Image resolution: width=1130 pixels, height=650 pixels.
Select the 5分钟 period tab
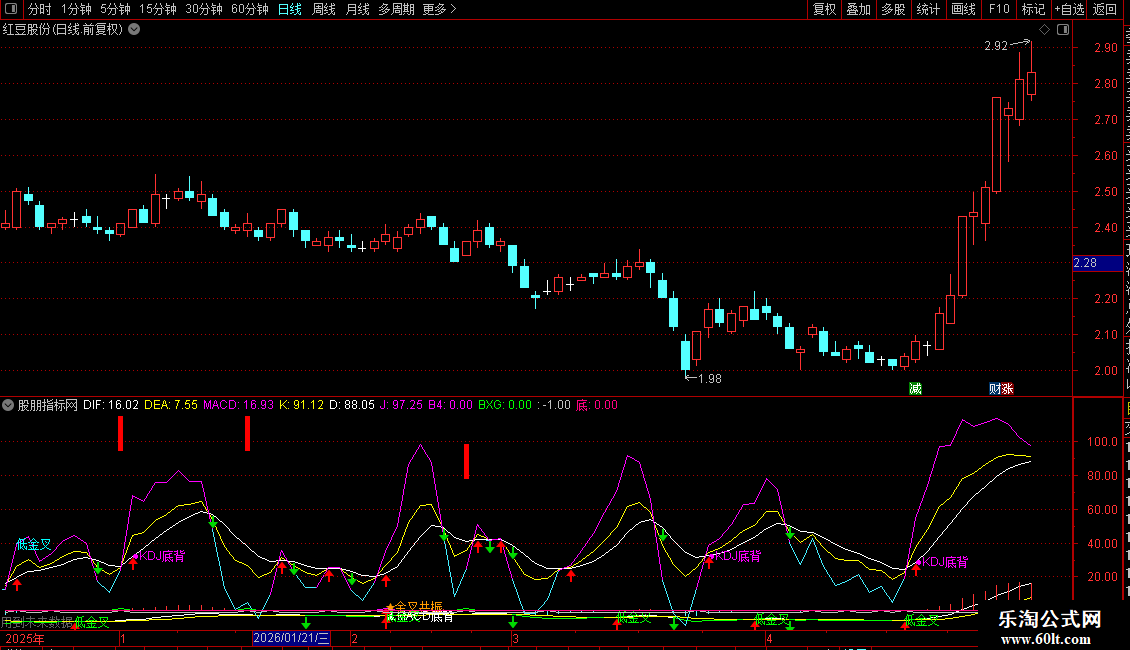(115, 9)
